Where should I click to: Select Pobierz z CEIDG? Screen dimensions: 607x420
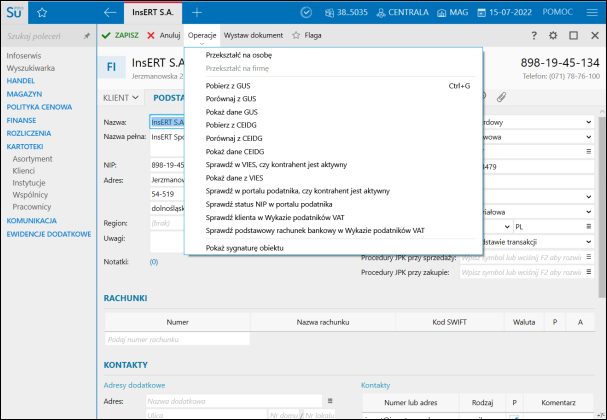[231, 125]
